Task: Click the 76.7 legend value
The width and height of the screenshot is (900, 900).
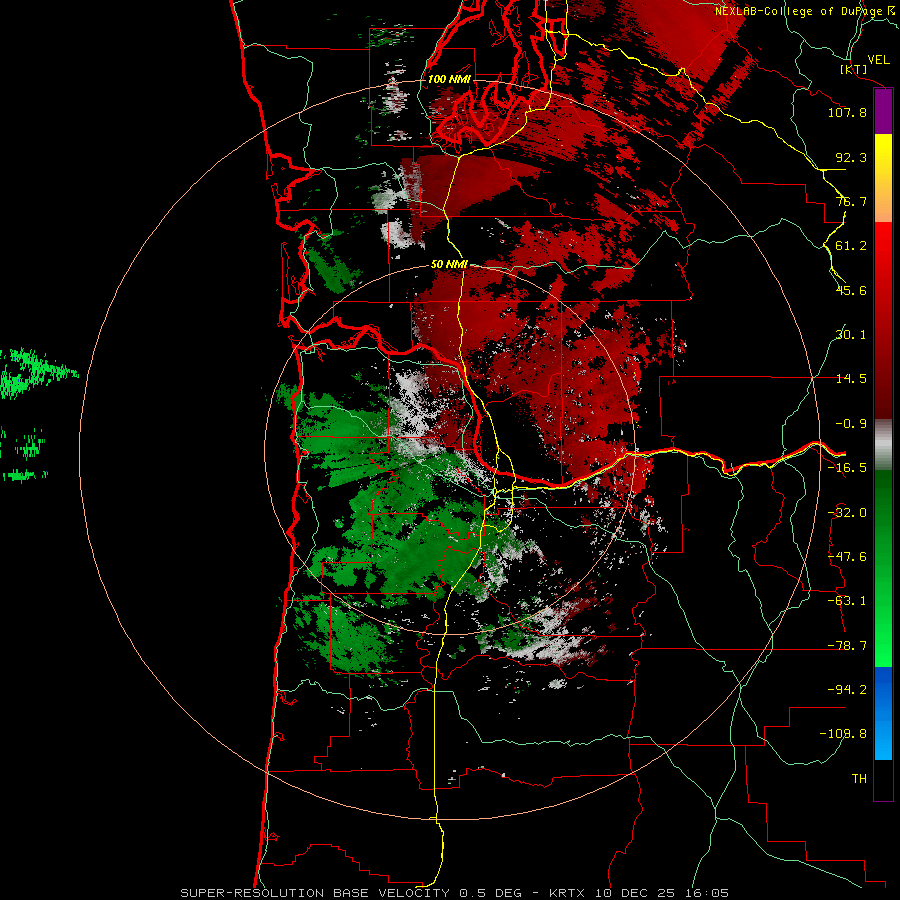Action: pos(851,201)
